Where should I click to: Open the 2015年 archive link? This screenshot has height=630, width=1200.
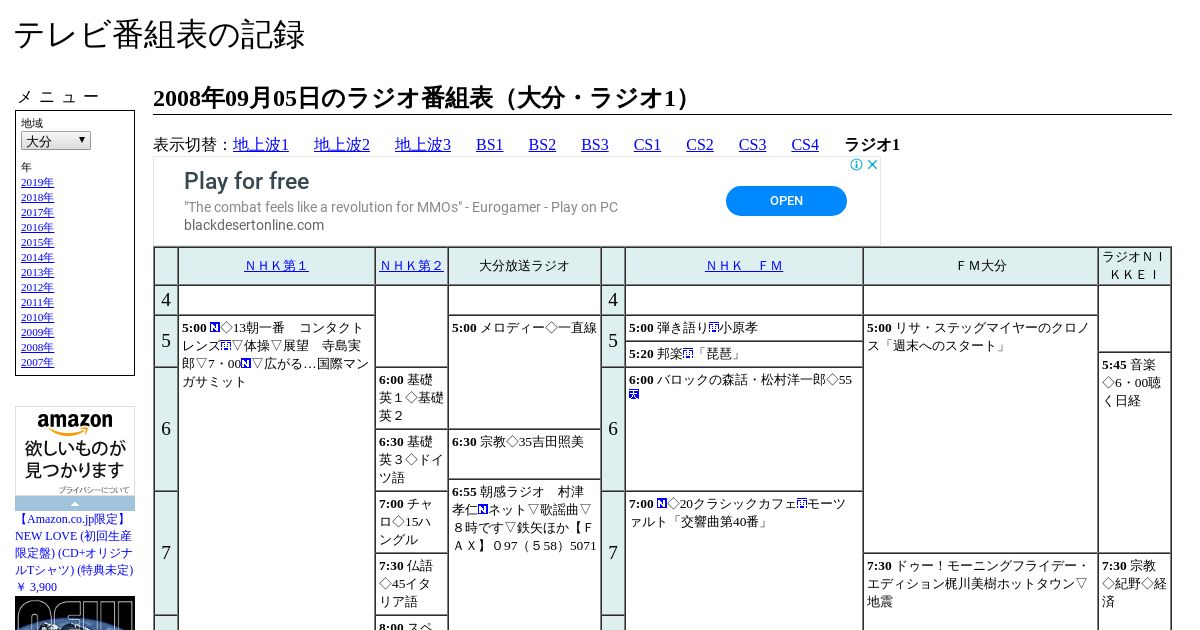click(37, 243)
